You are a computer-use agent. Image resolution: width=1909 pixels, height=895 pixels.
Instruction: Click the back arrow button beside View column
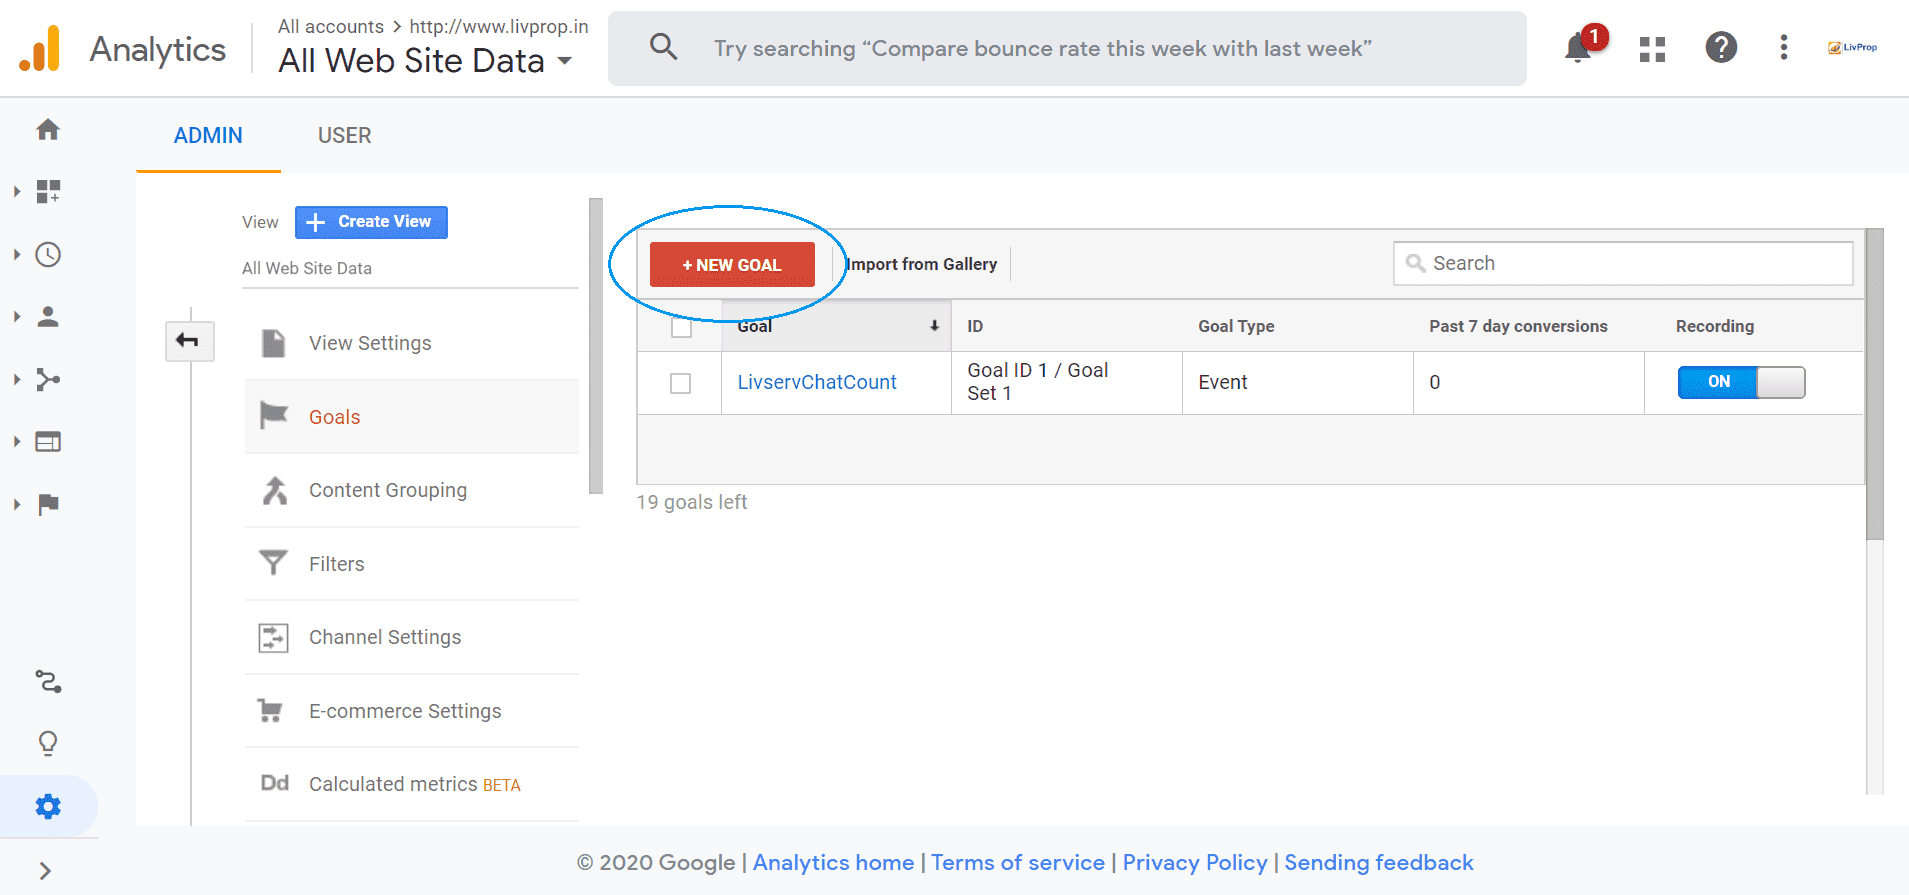pyautogui.click(x=189, y=341)
